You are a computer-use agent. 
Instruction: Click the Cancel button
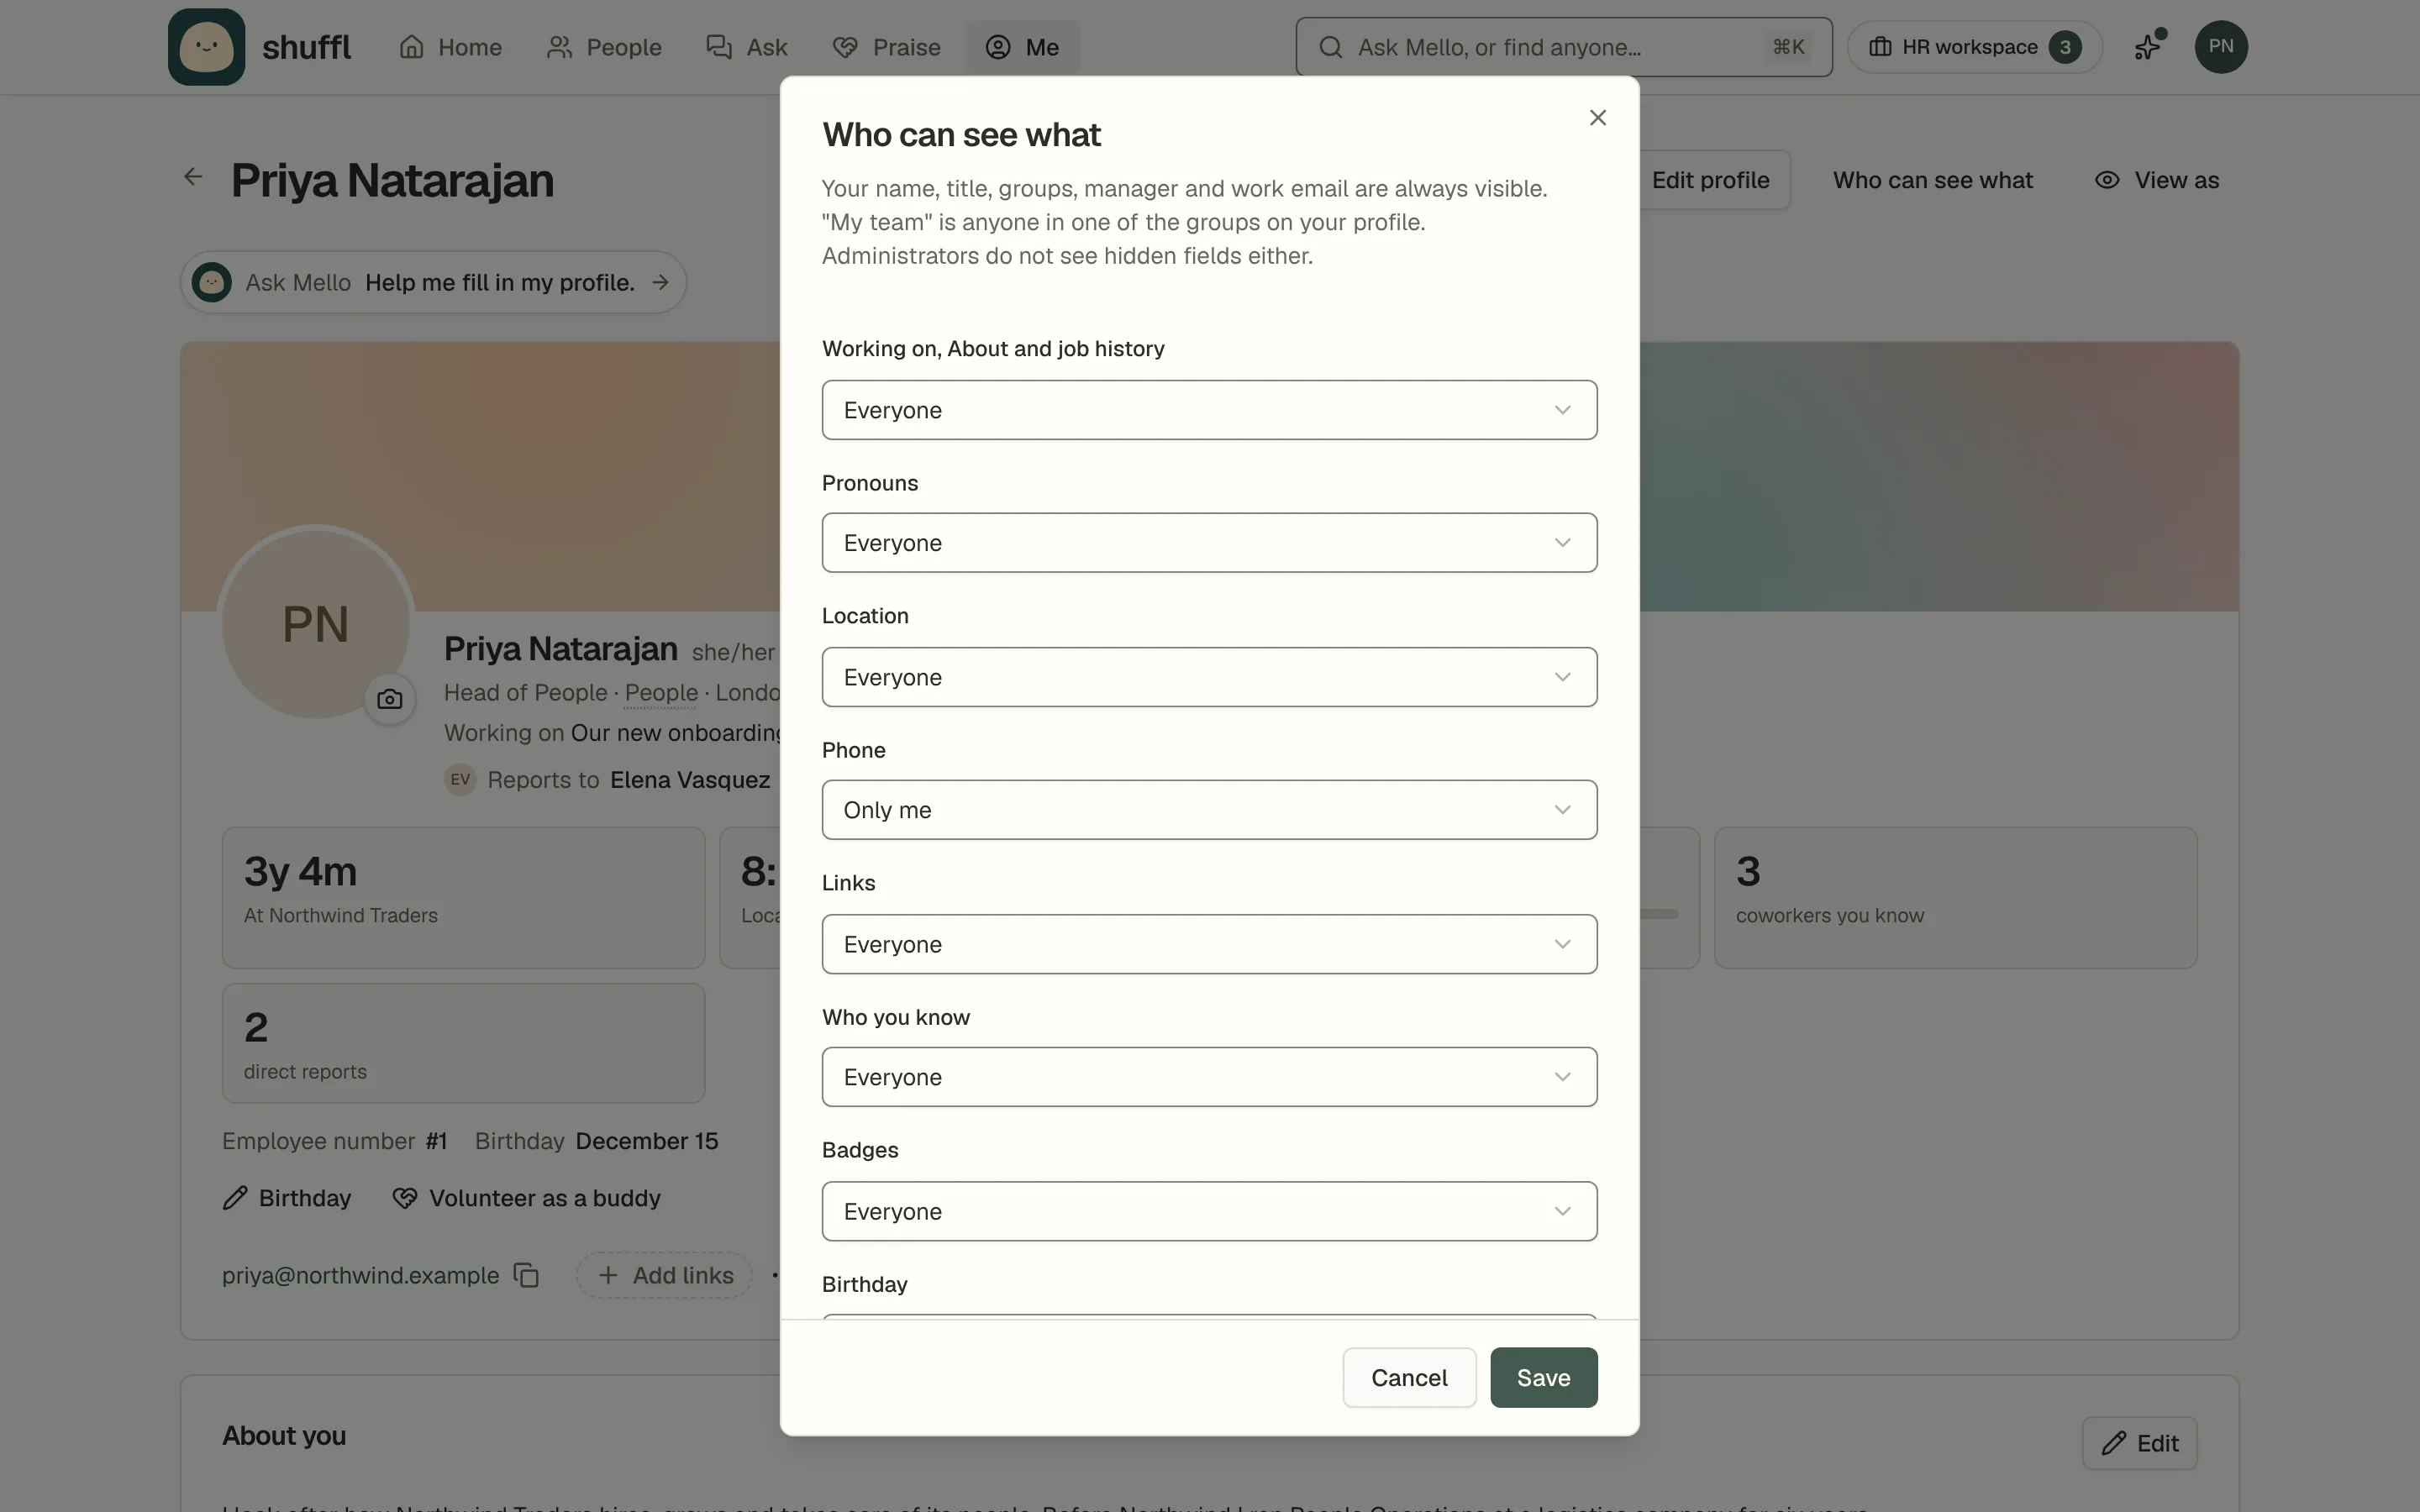coord(1409,1377)
